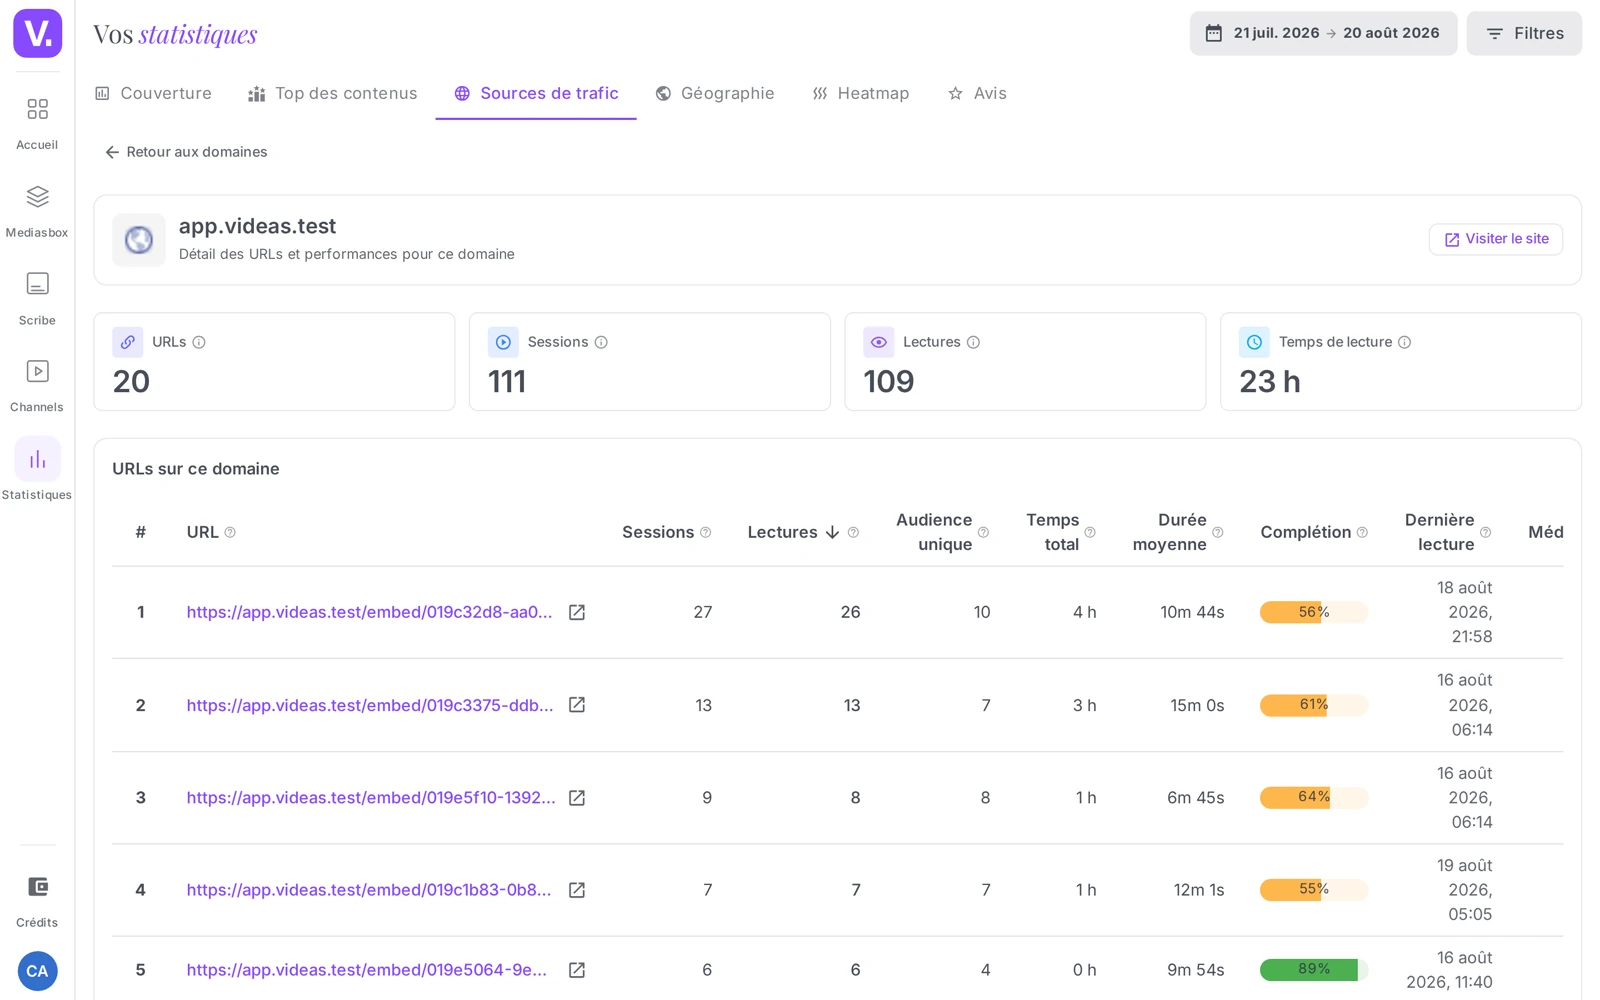Sort table by Sessions column header

658,532
